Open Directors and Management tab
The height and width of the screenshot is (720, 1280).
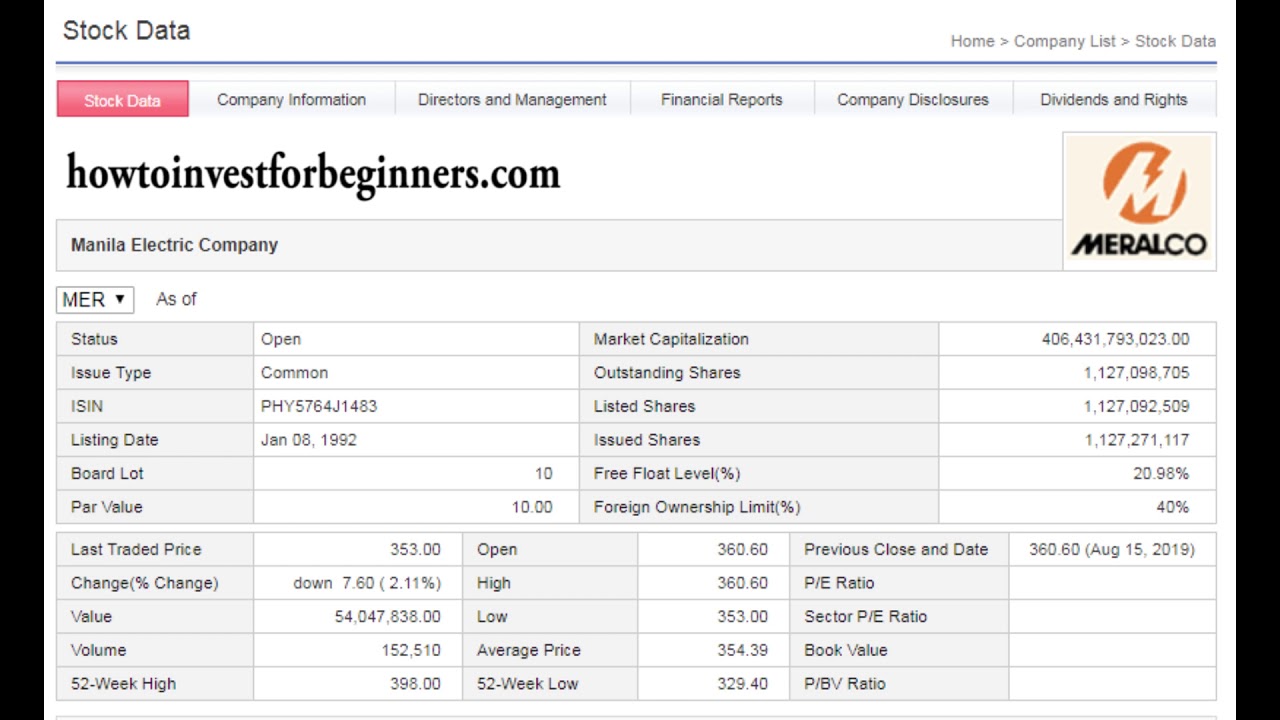(x=512, y=100)
